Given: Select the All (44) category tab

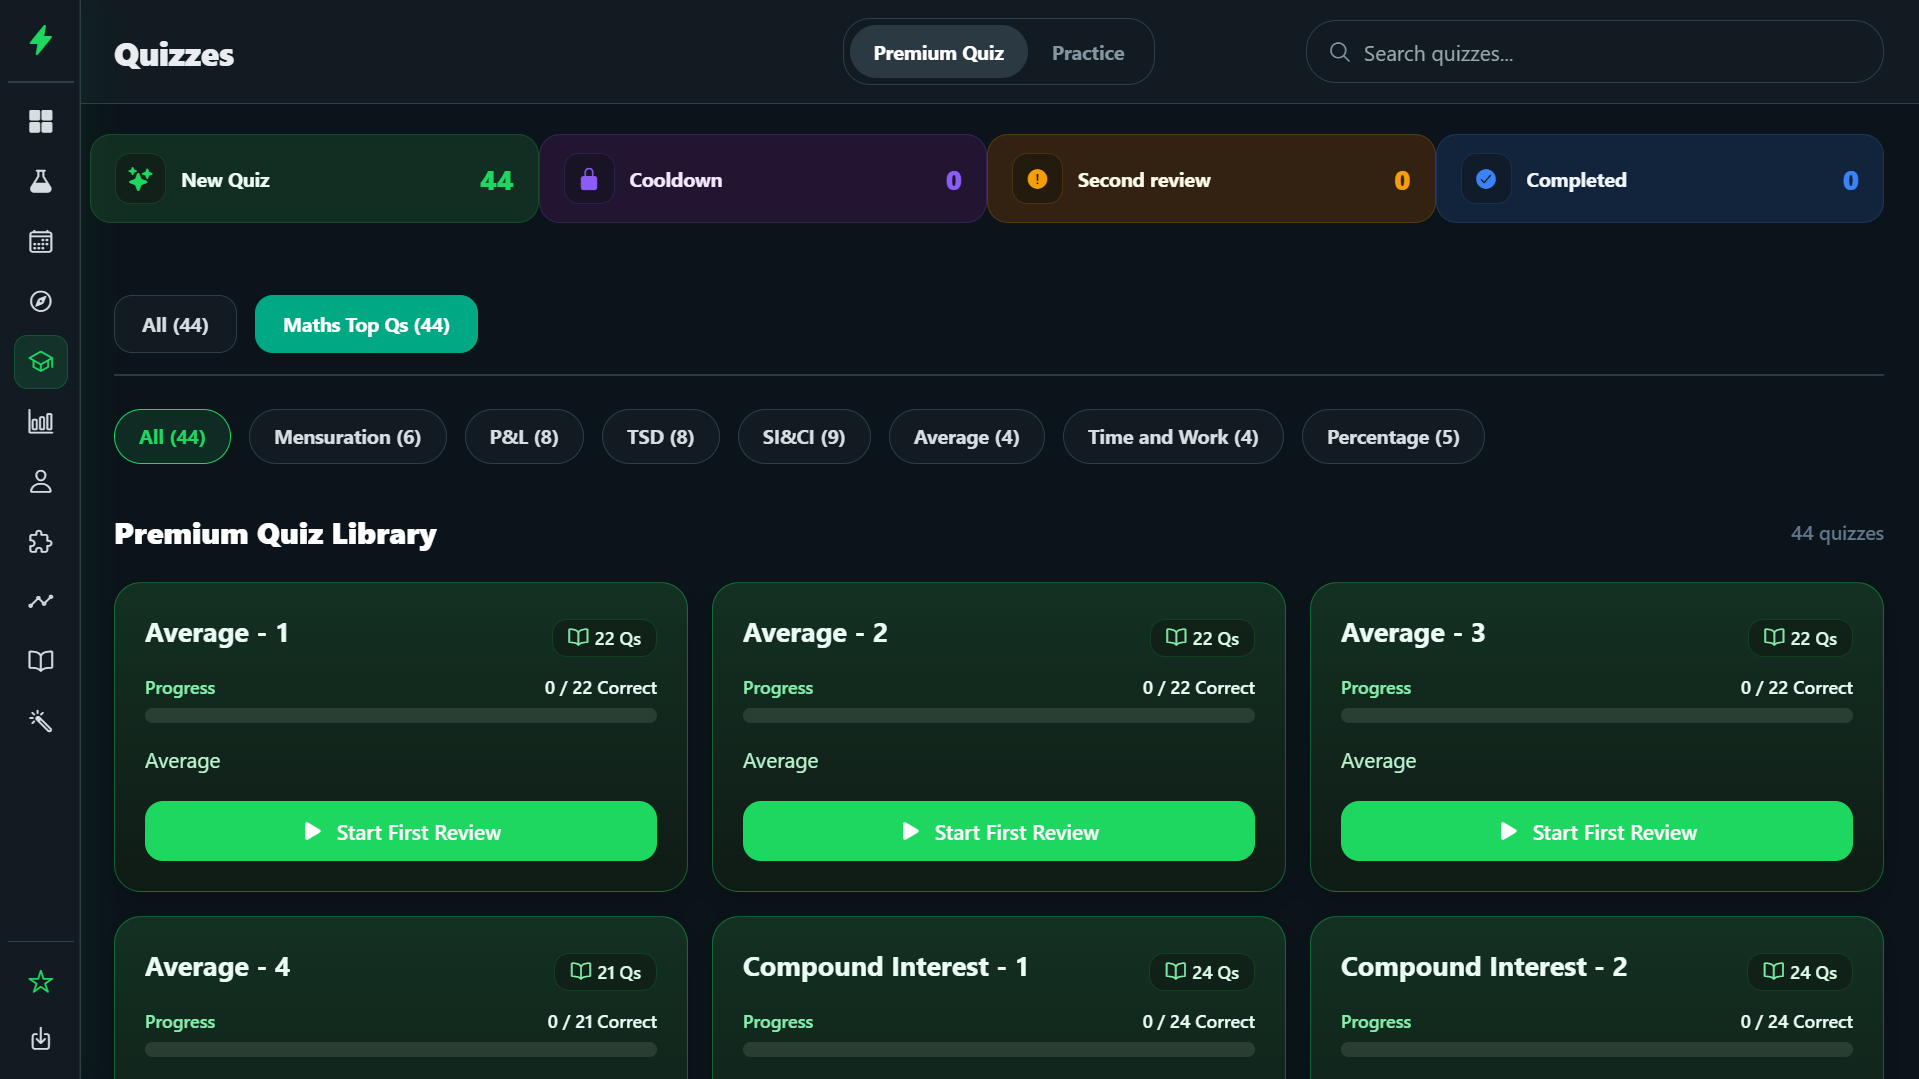Looking at the screenshot, I should point(175,324).
